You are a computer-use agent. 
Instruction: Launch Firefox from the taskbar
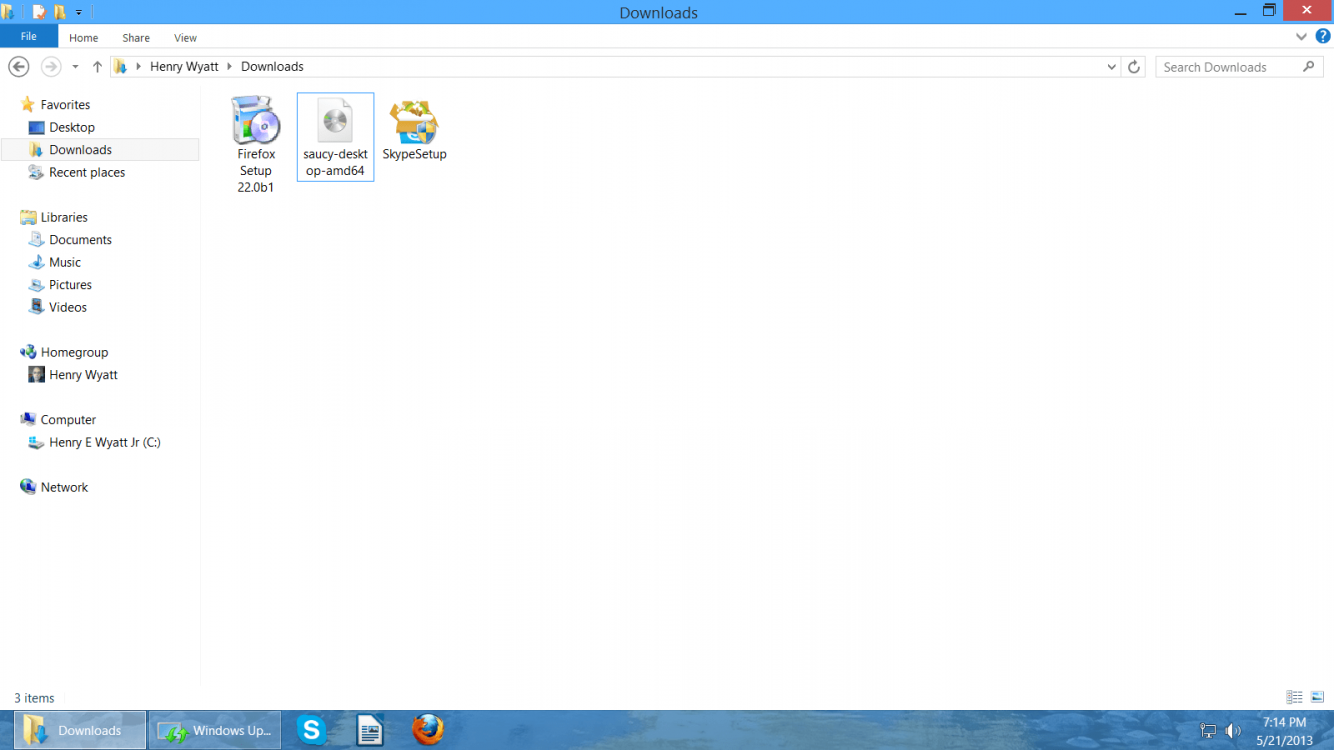428,730
